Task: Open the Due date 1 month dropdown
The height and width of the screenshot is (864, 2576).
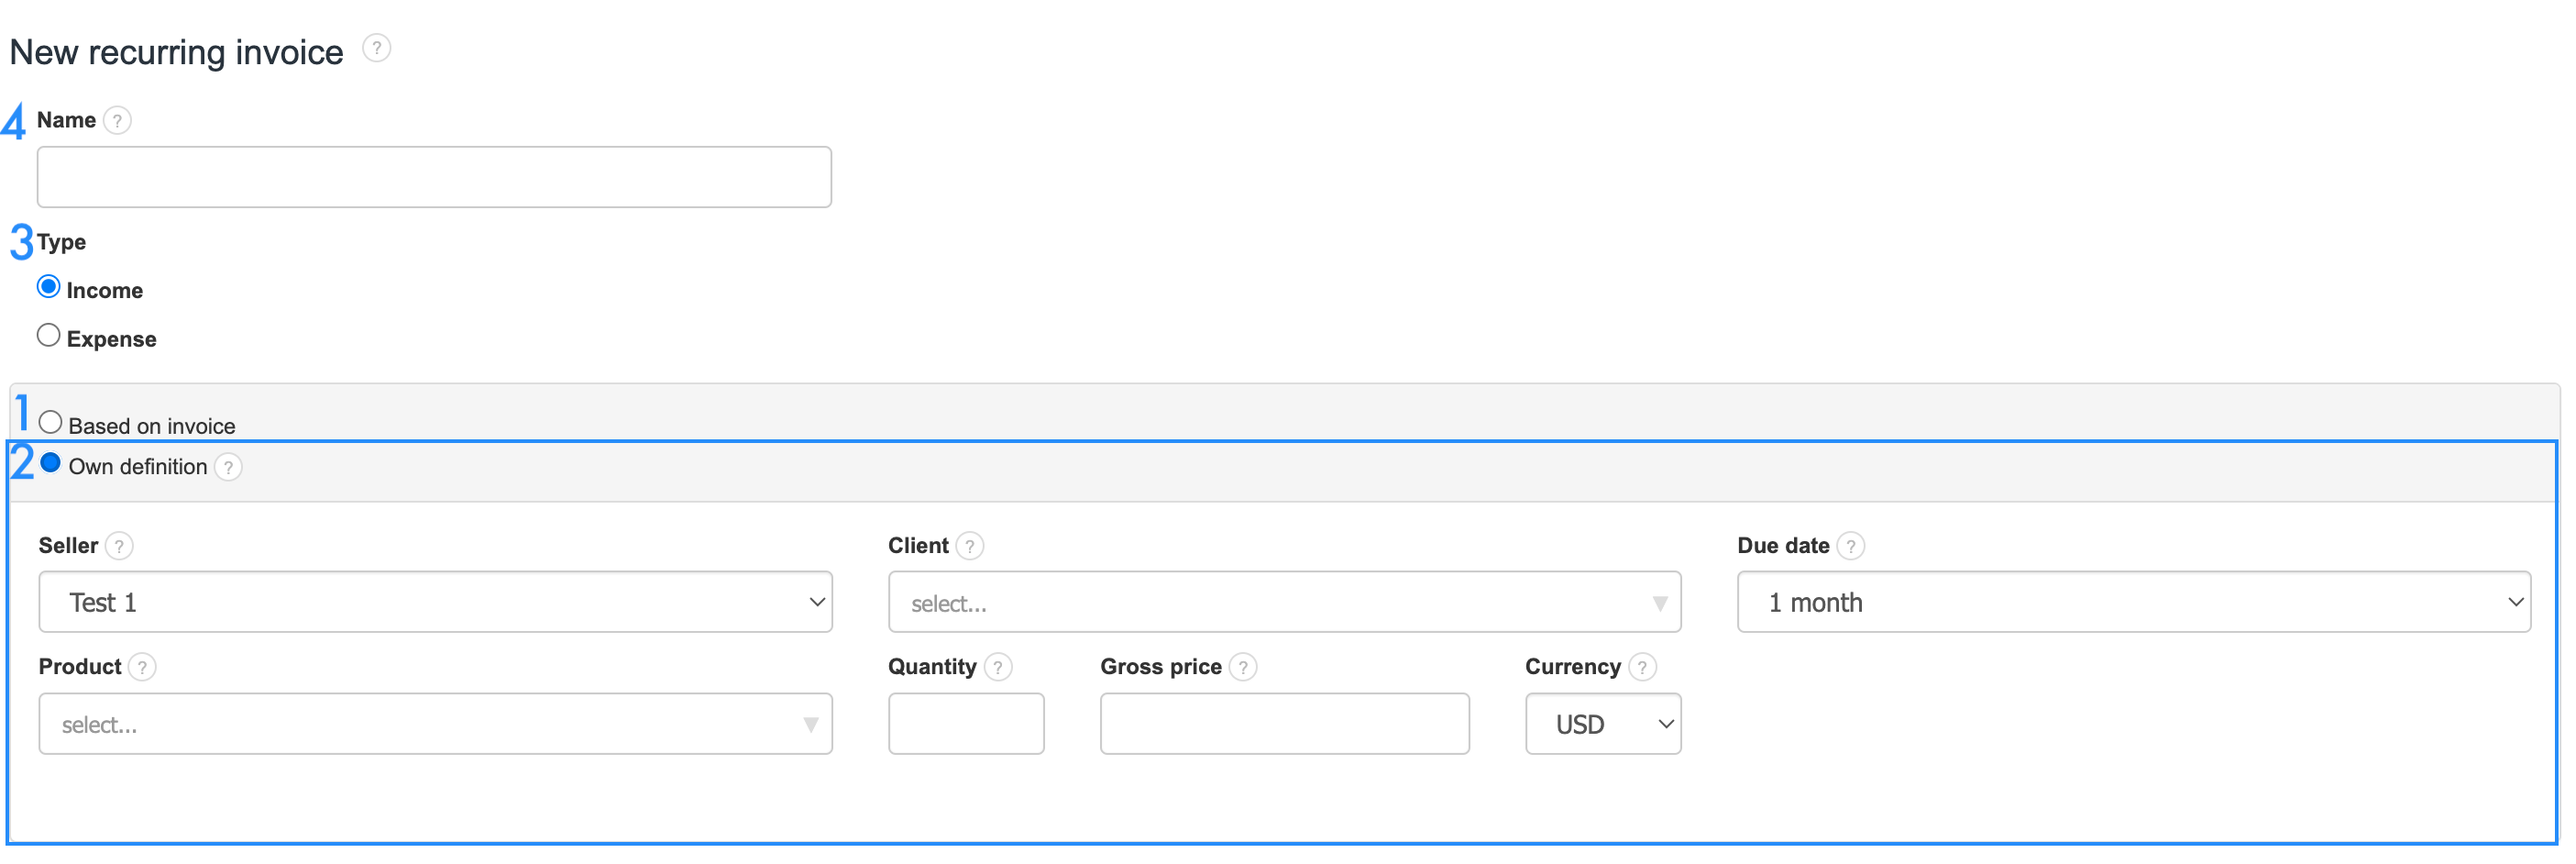Action: 2133,602
